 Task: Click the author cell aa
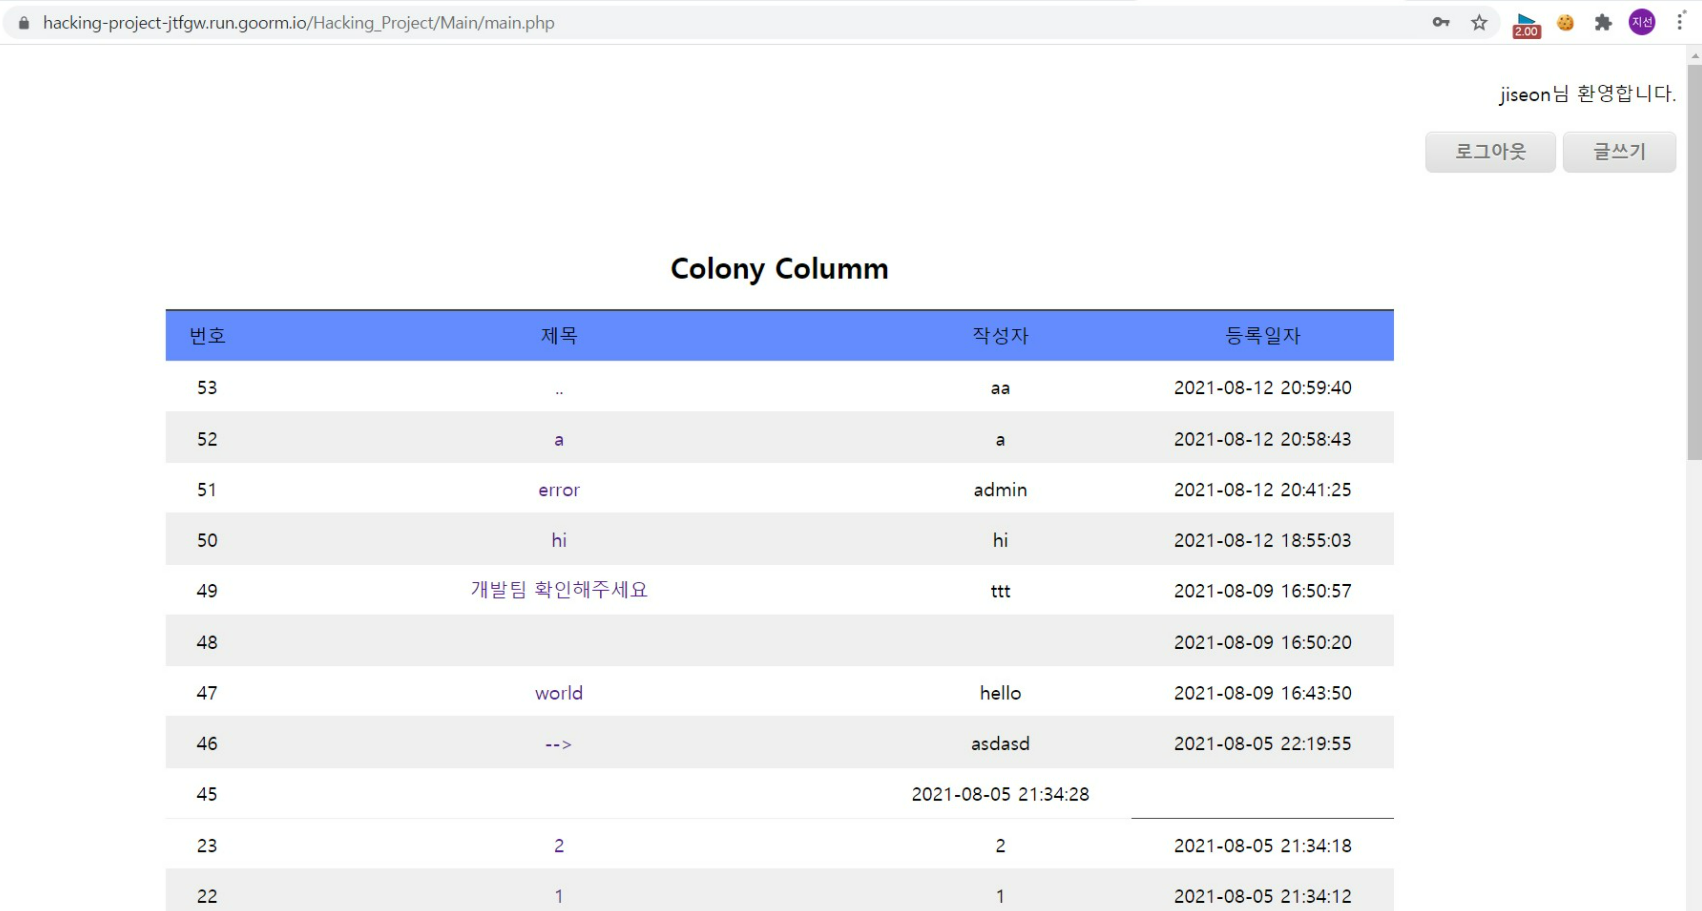coord(1000,389)
